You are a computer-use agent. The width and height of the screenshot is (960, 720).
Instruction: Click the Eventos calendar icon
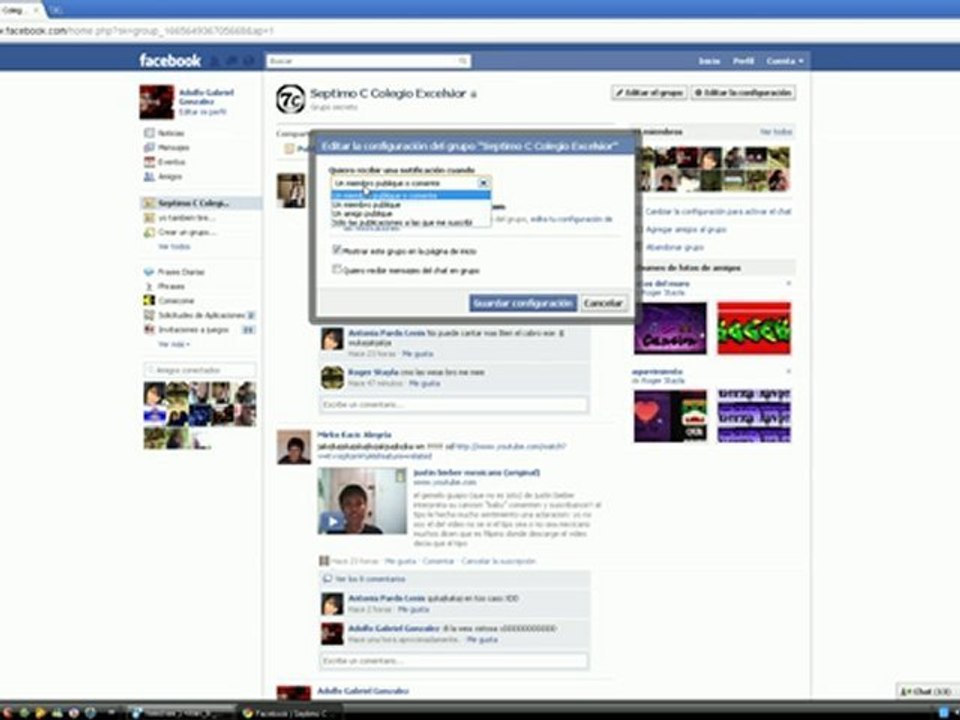point(149,162)
